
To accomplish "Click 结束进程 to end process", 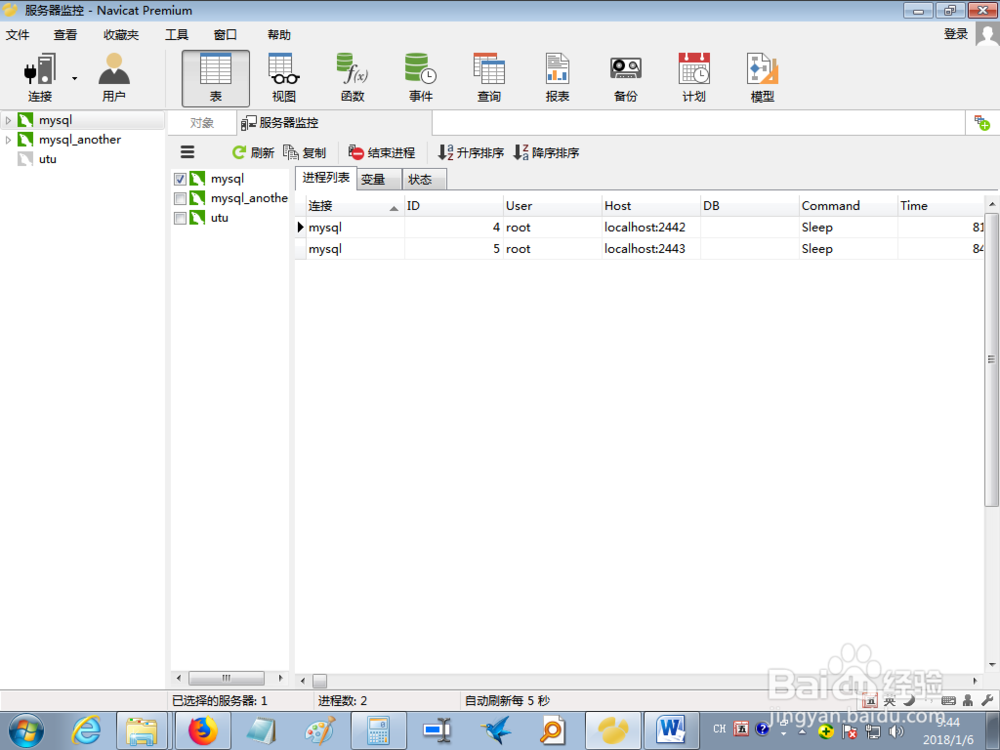I will (x=381, y=152).
